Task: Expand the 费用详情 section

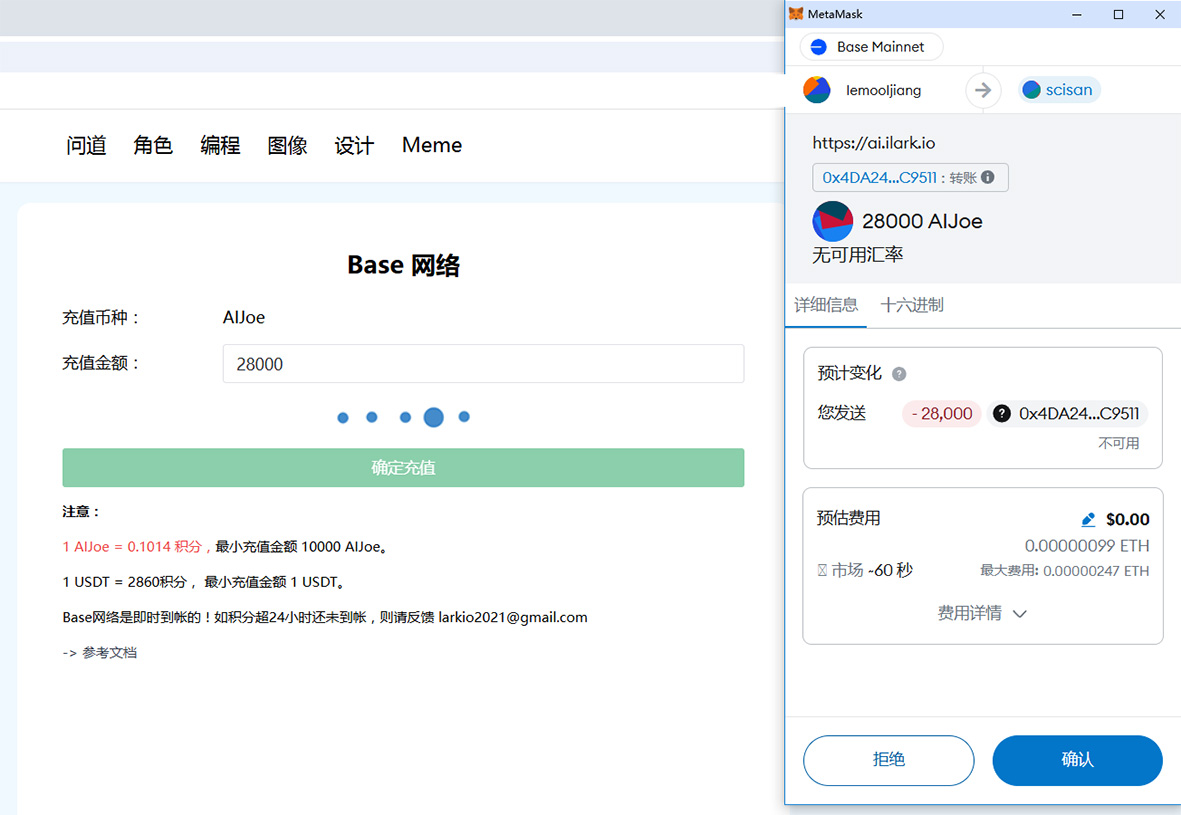Action: pos(981,613)
